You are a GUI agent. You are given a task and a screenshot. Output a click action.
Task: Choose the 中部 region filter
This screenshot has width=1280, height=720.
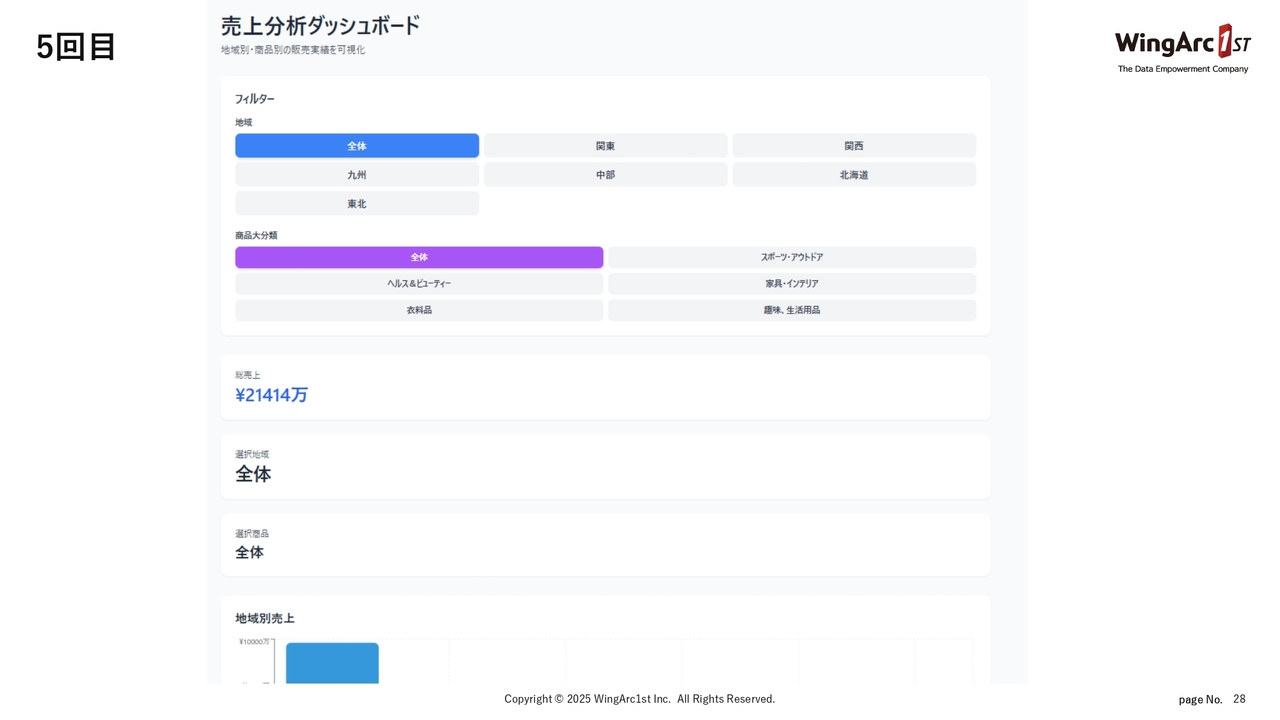(605, 175)
